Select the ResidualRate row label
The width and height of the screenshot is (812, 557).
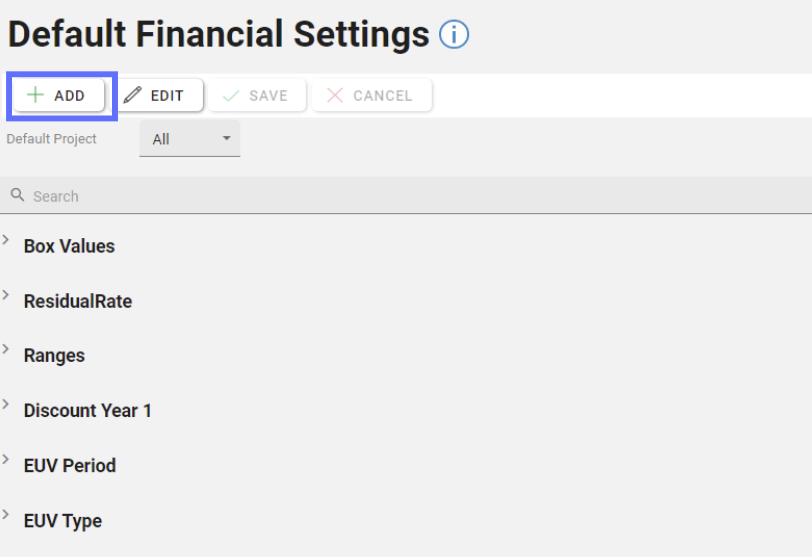click(x=78, y=301)
